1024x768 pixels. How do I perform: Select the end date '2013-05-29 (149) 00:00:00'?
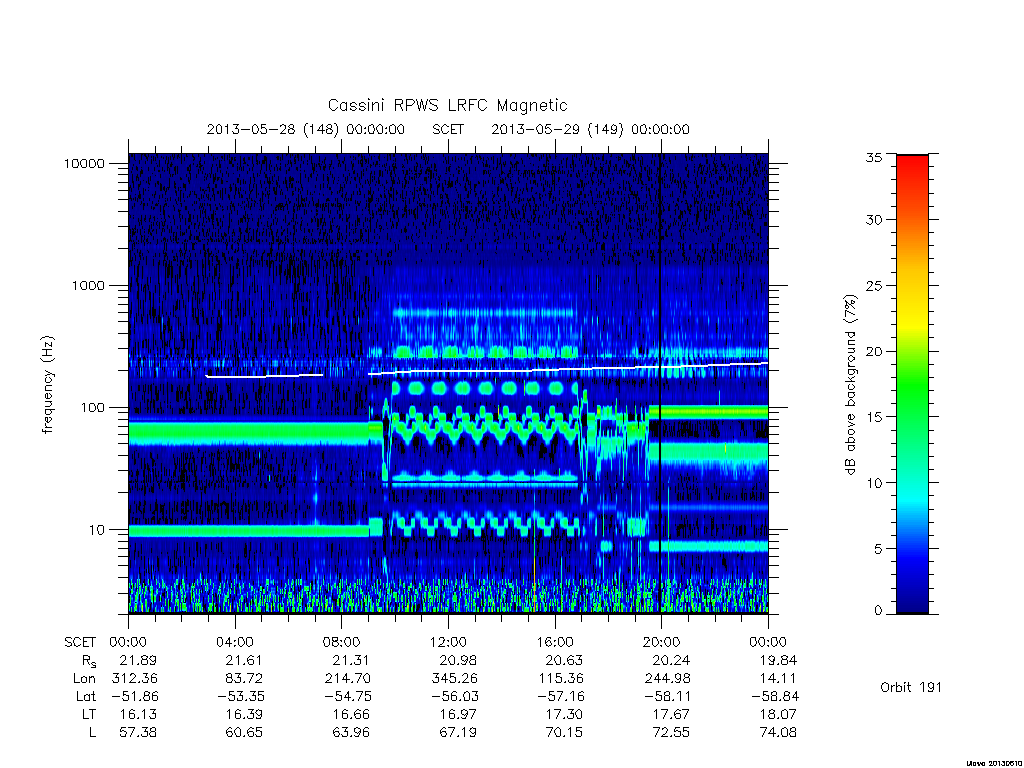(590, 129)
